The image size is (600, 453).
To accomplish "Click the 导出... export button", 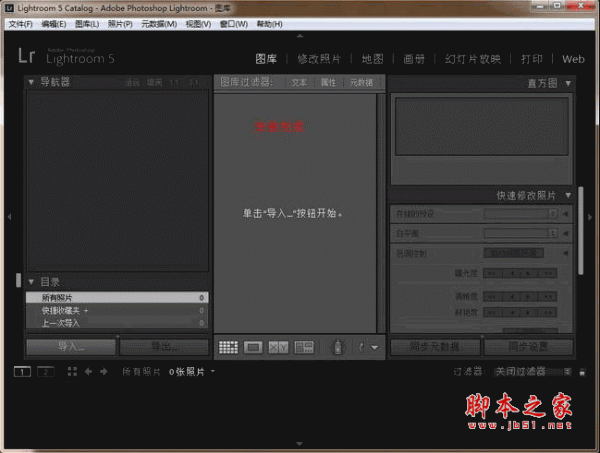I will (164, 347).
